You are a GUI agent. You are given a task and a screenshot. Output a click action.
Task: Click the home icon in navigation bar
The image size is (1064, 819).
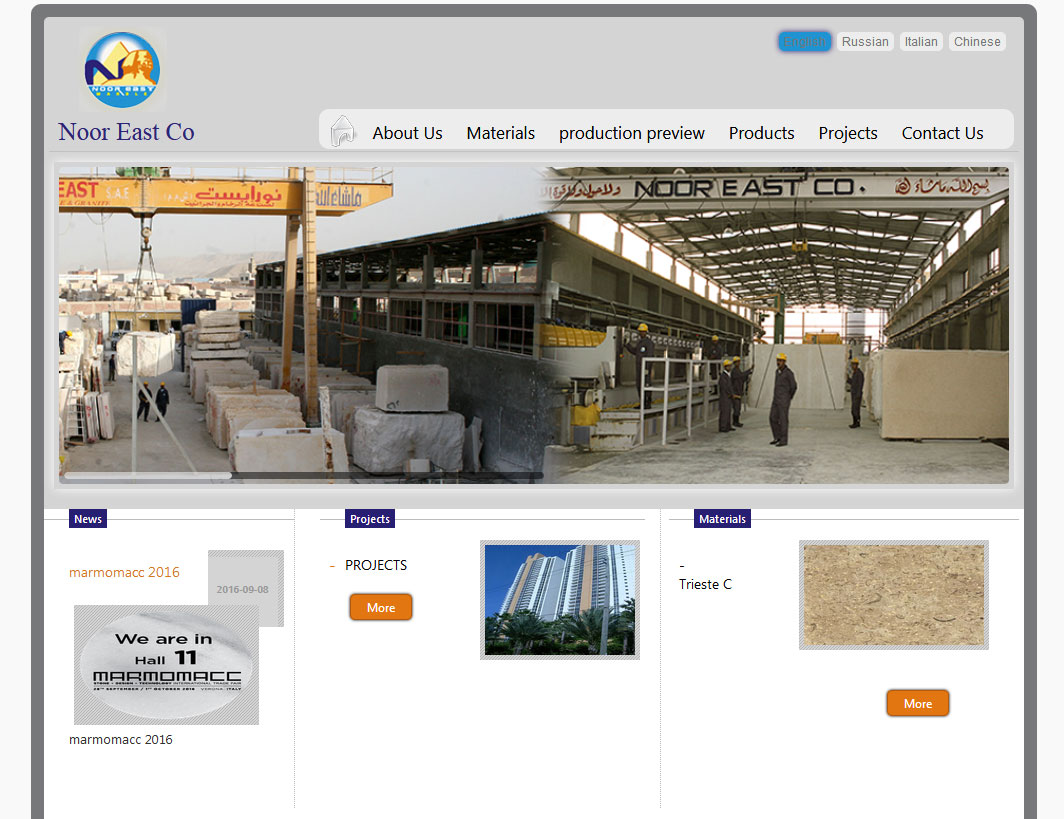point(343,131)
